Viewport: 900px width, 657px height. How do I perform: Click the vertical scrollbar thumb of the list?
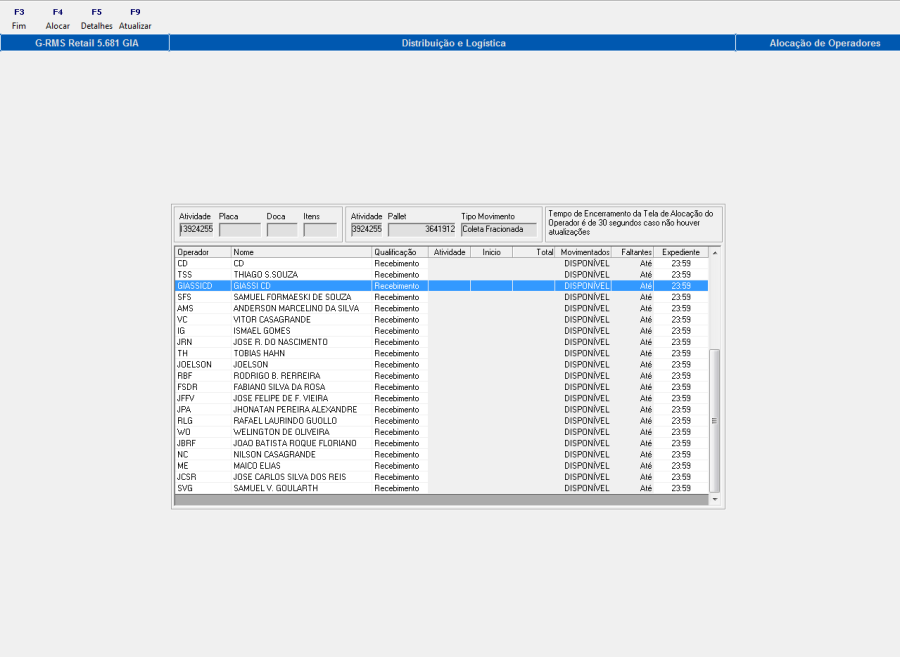point(715,421)
